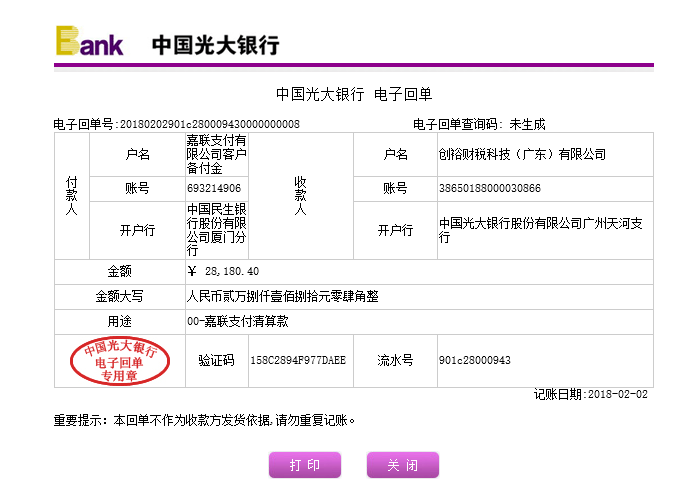Click payee bank 中国光大银行股份有限公司广州天河支行
Image resolution: width=691 pixels, height=490 pixels.
(x=542, y=223)
